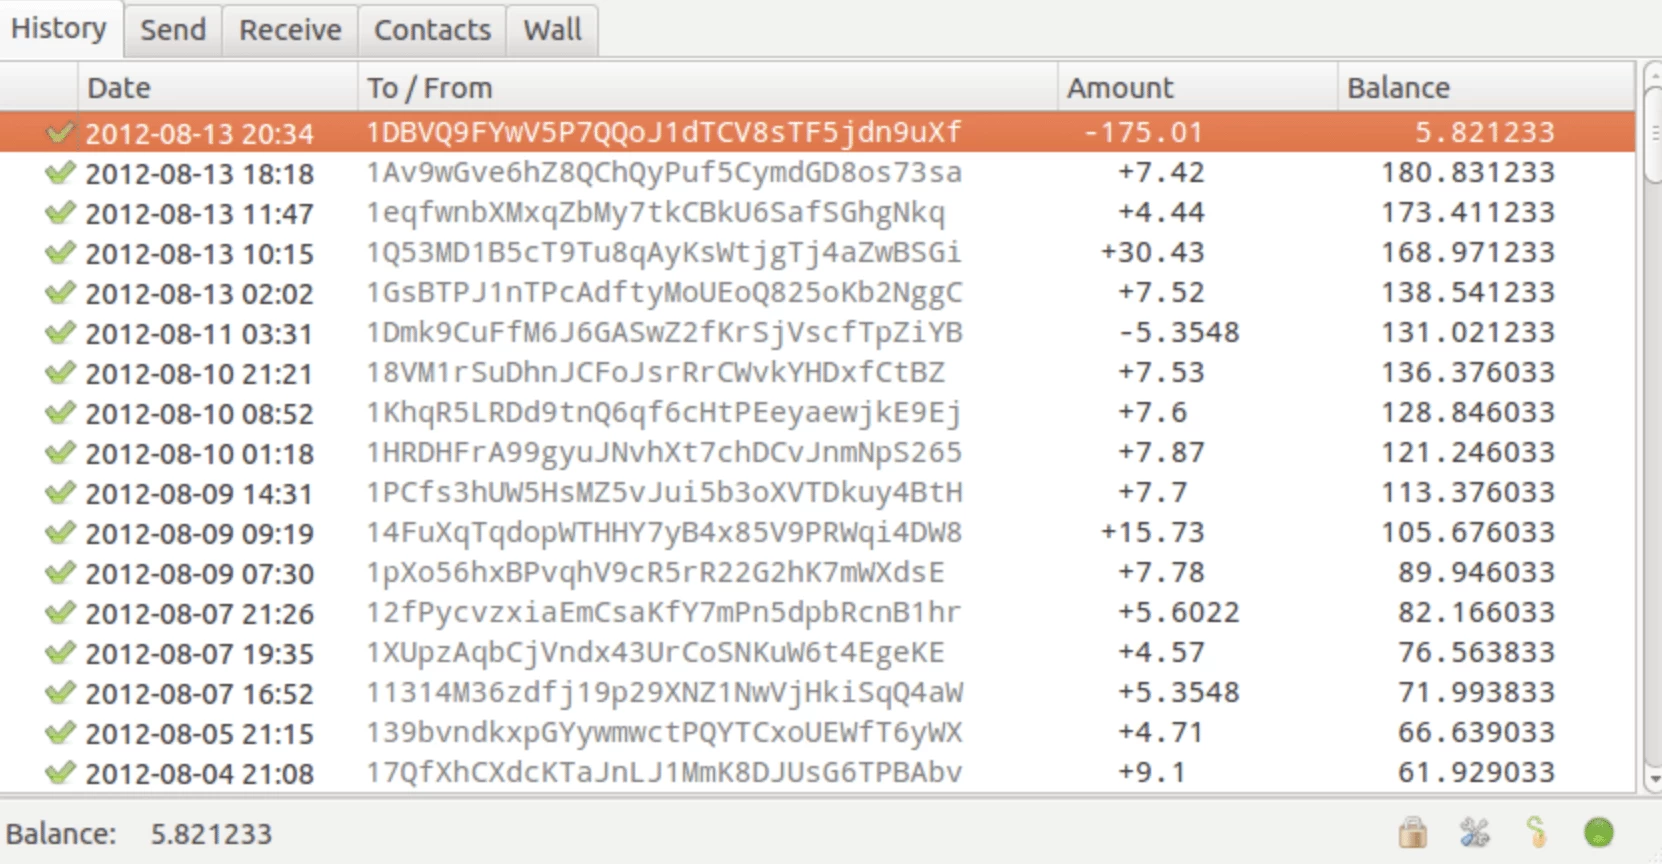Go to the Contacts tab
The height and width of the screenshot is (864, 1662).
tap(432, 30)
